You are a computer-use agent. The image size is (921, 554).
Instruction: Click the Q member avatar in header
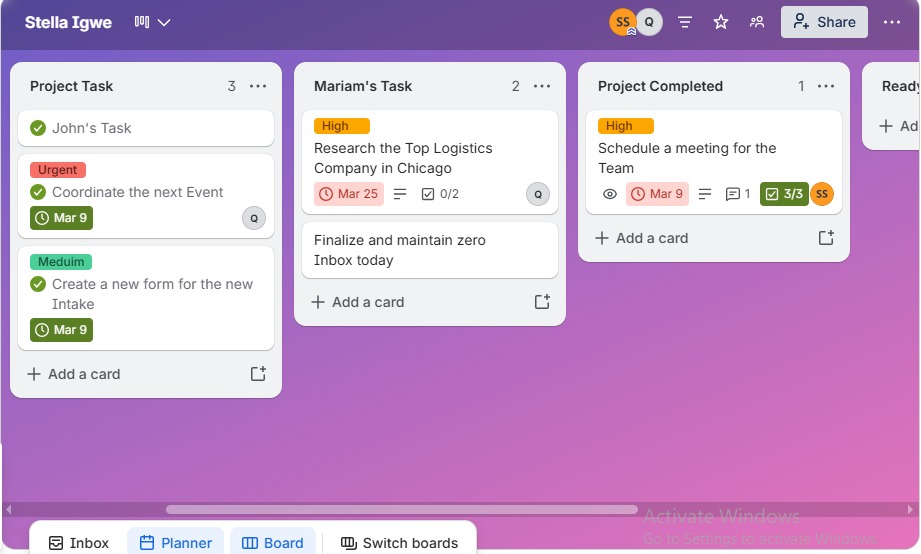click(x=649, y=22)
